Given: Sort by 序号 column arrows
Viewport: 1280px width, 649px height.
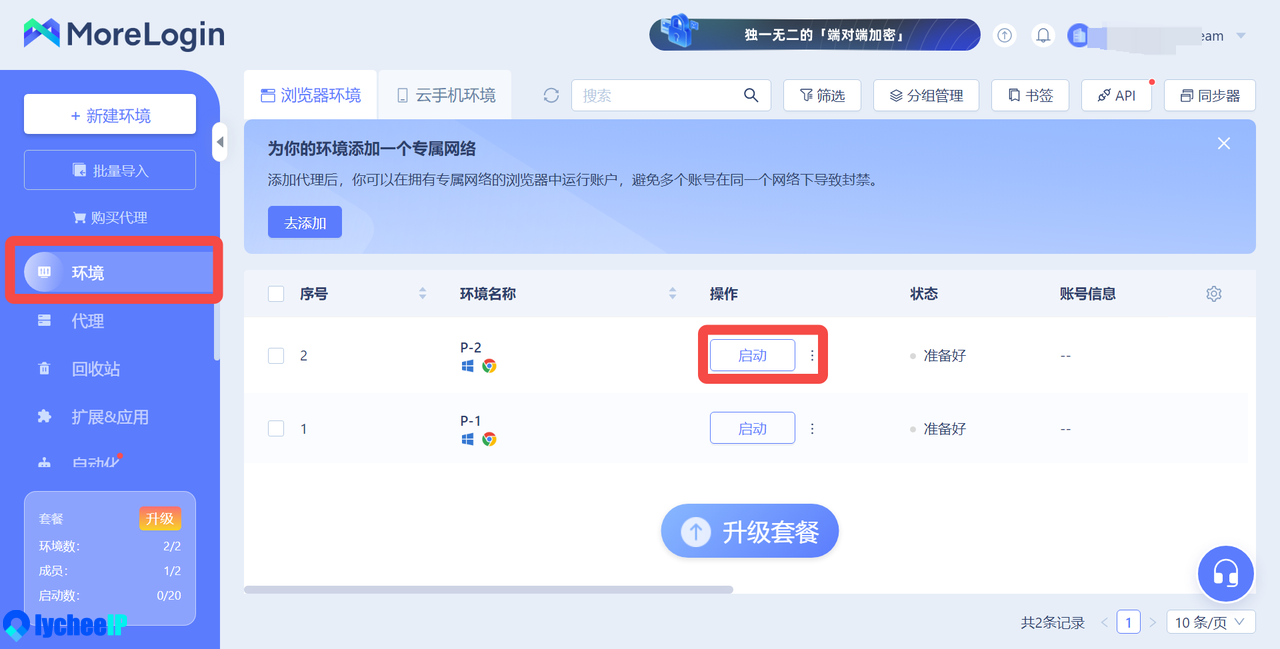Looking at the screenshot, I should coord(422,294).
